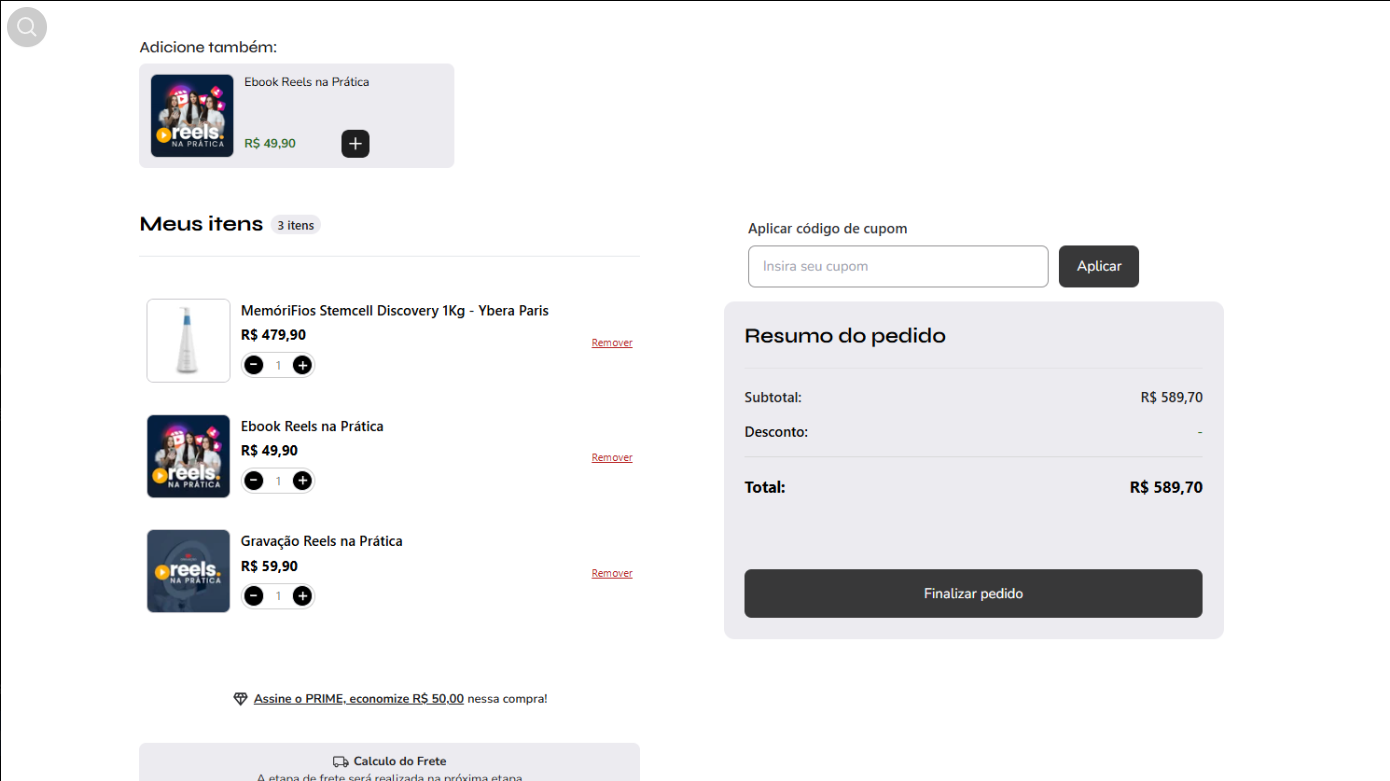Open Gravação Reels na Prática cart thumbnail
Screen dimensions: 1390x781
click(x=189, y=571)
